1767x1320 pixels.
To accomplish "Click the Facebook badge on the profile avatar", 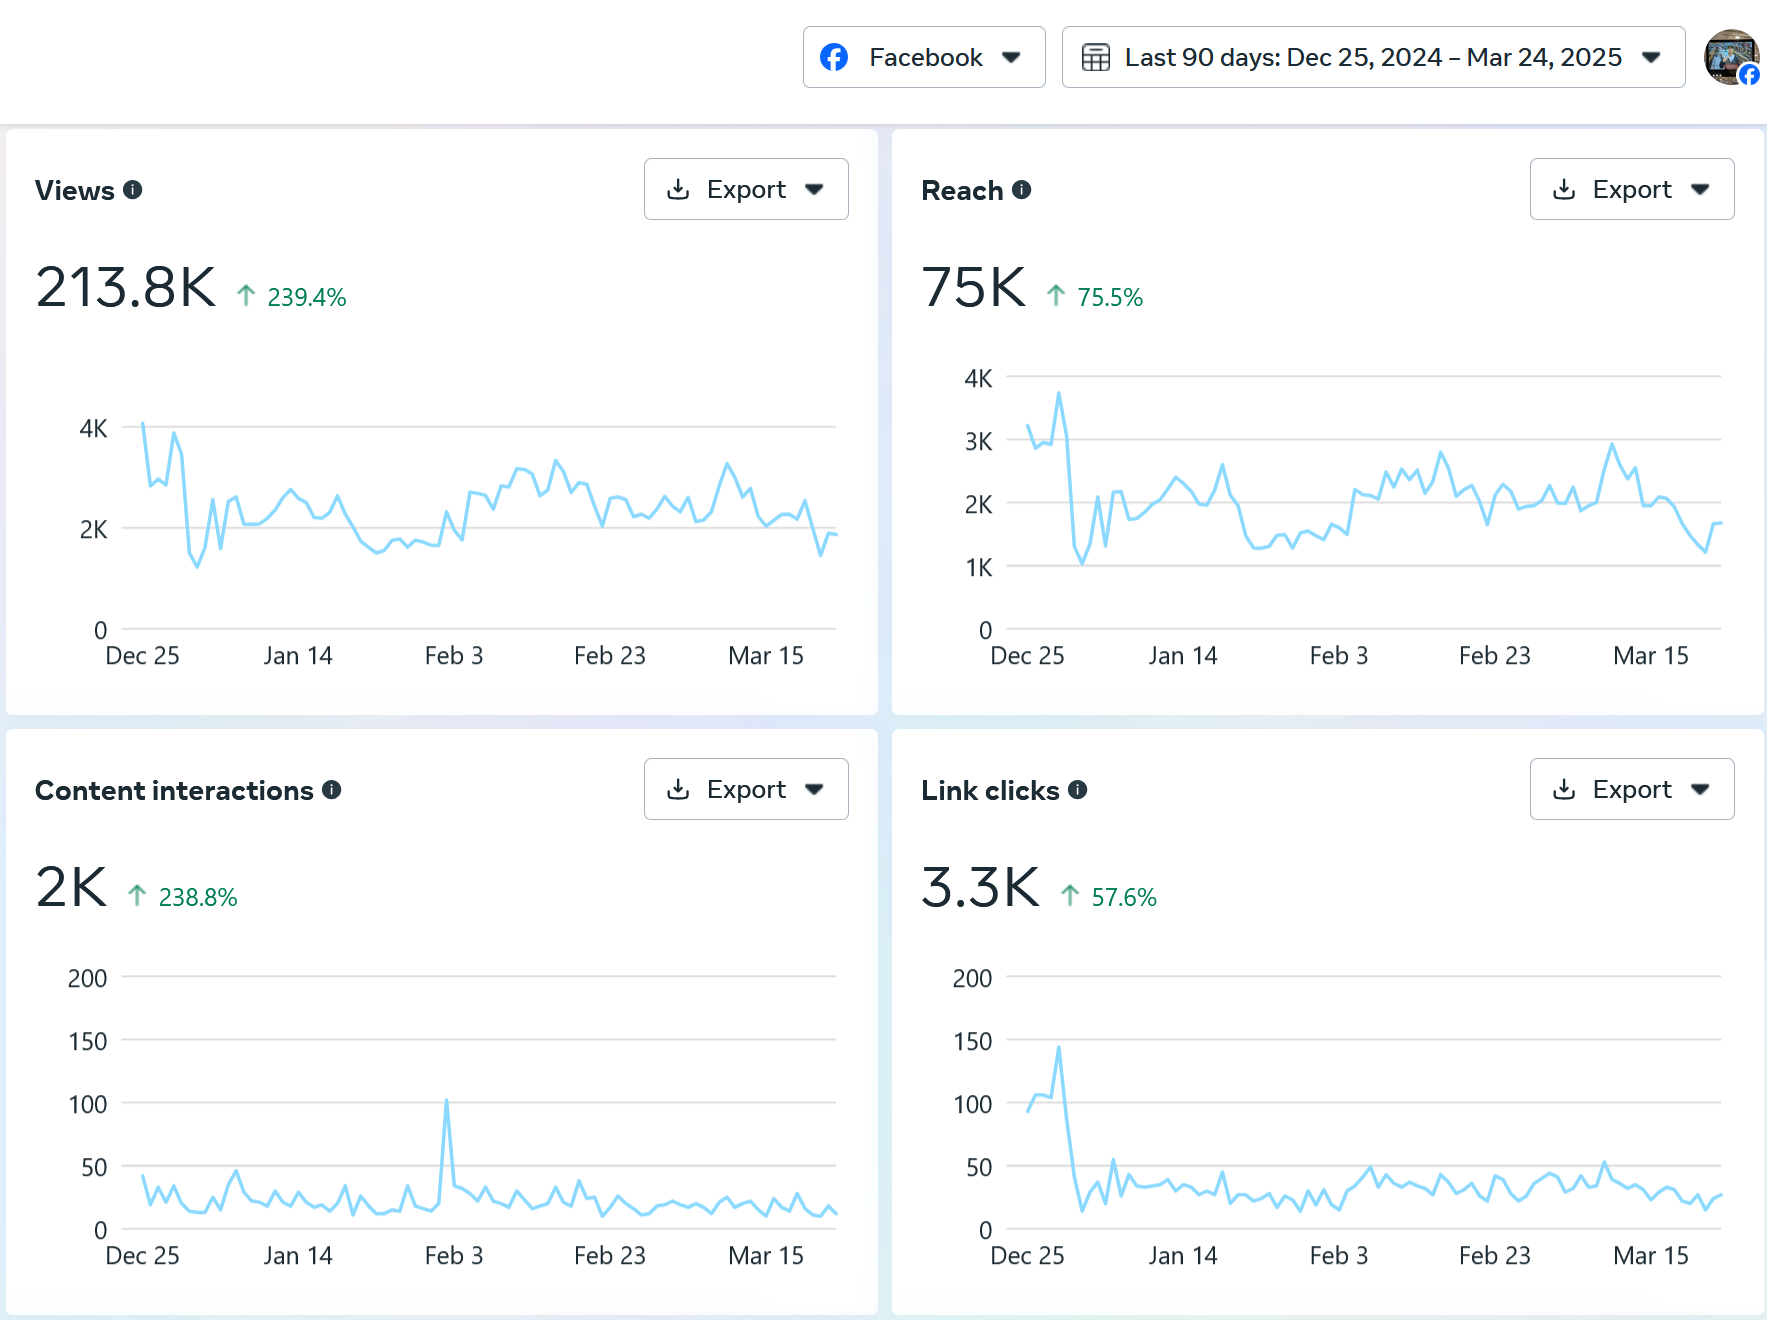I will point(1749,75).
